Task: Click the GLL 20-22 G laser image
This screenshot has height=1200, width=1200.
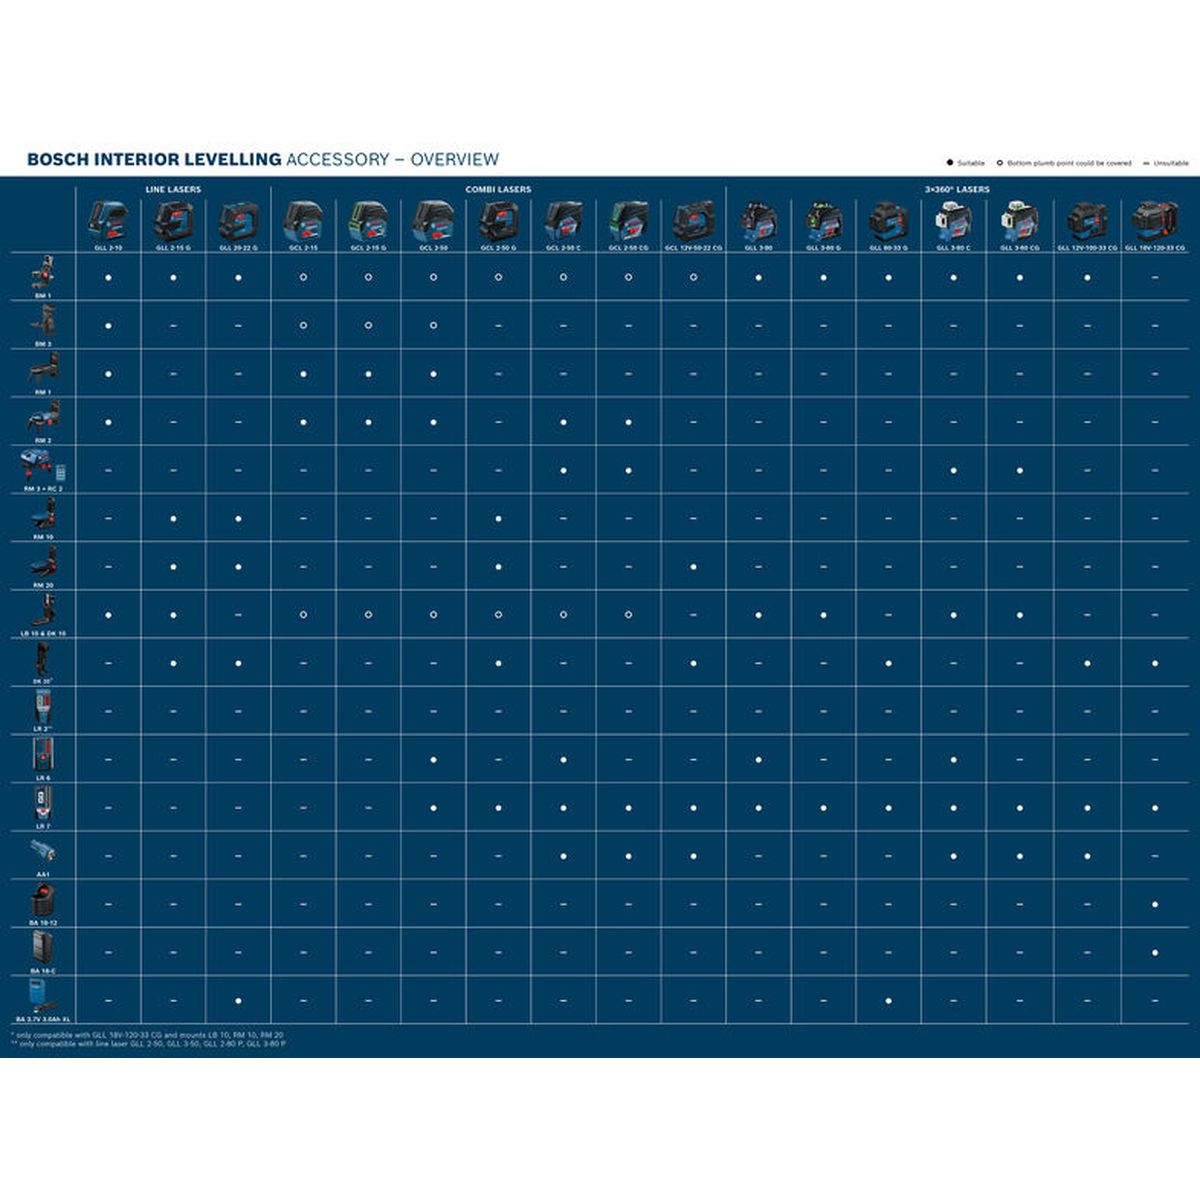Action: (x=238, y=221)
